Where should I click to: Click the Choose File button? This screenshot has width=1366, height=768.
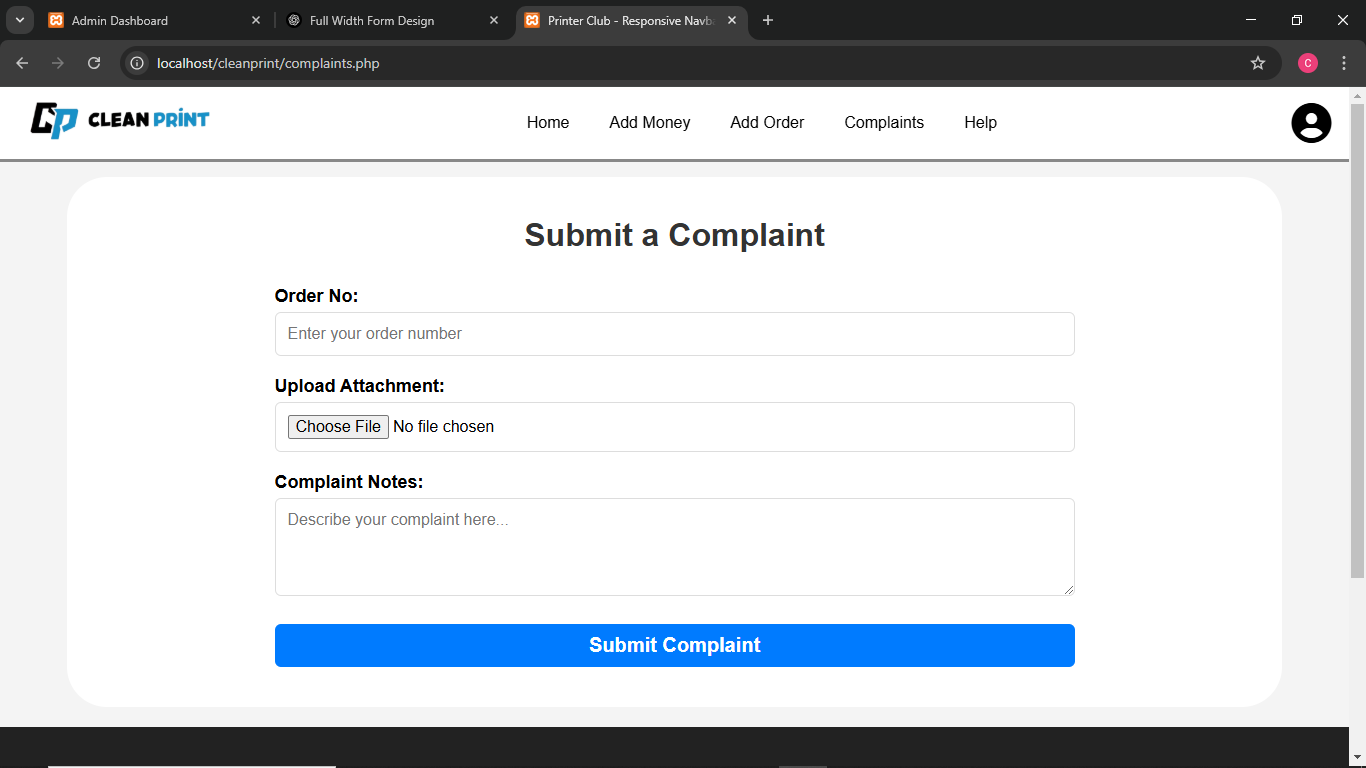(338, 427)
